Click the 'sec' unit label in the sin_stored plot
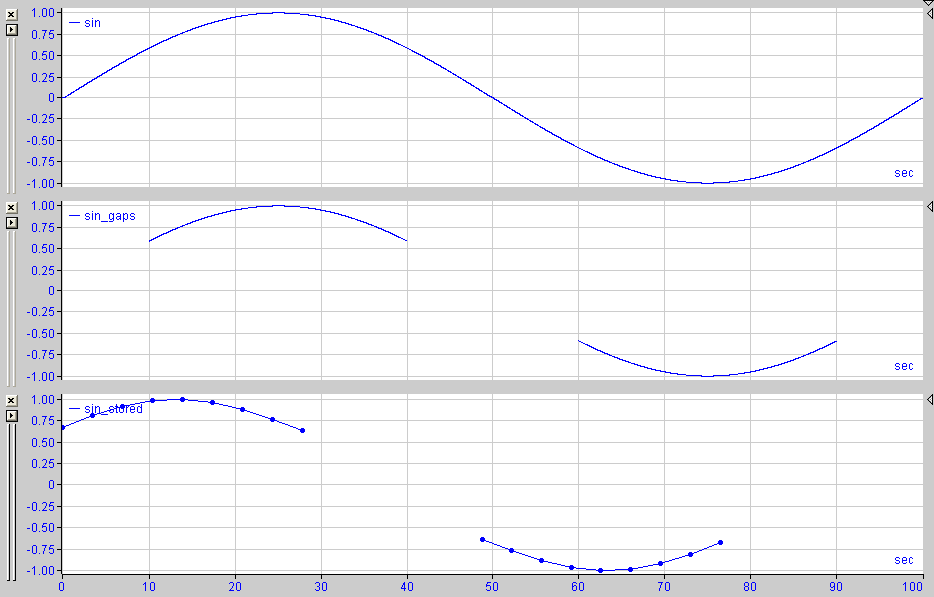This screenshot has height=597, width=934. [x=904, y=559]
